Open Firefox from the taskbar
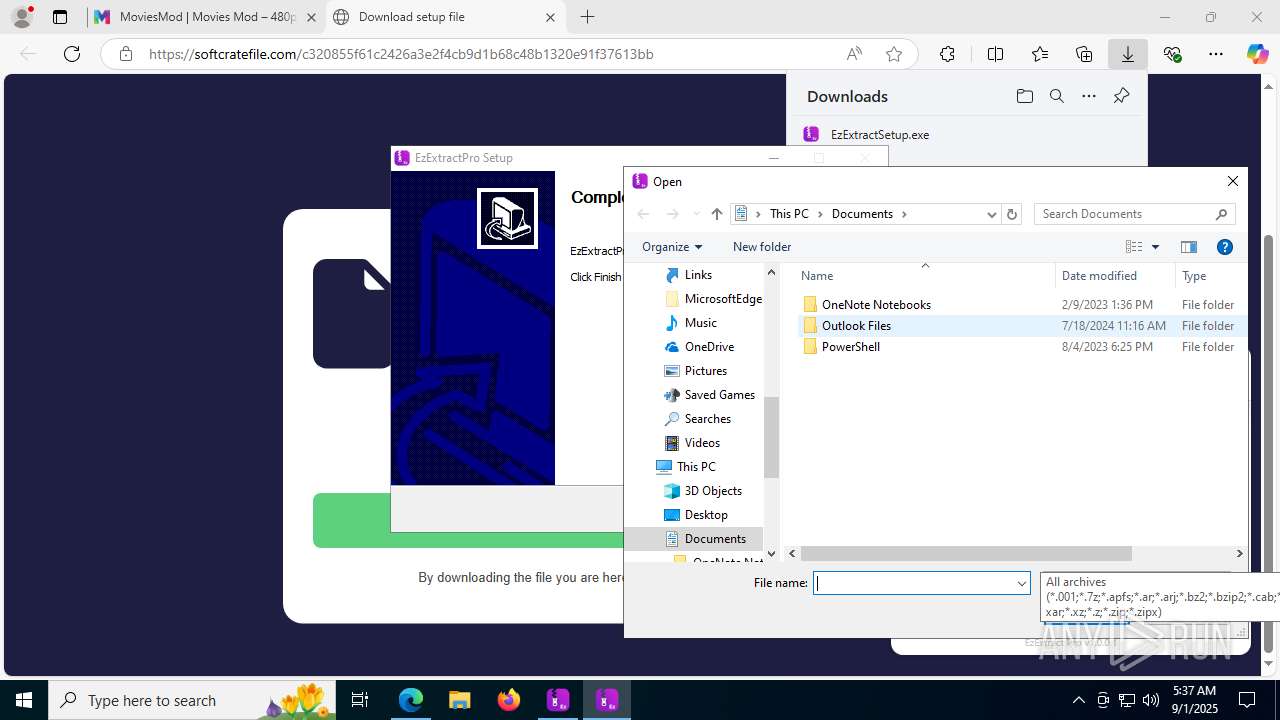The image size is (1280, 720). 509,700
